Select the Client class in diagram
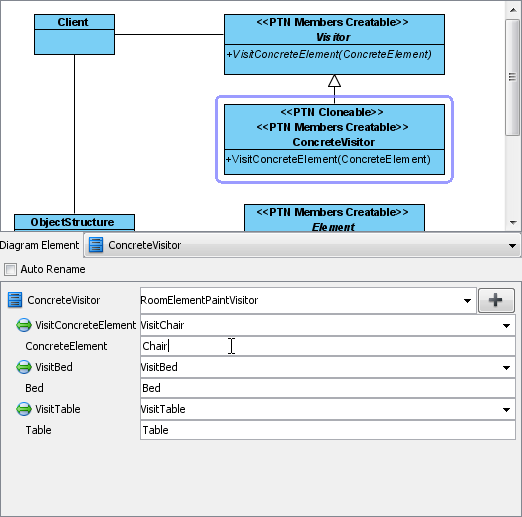 click(74, 34)
